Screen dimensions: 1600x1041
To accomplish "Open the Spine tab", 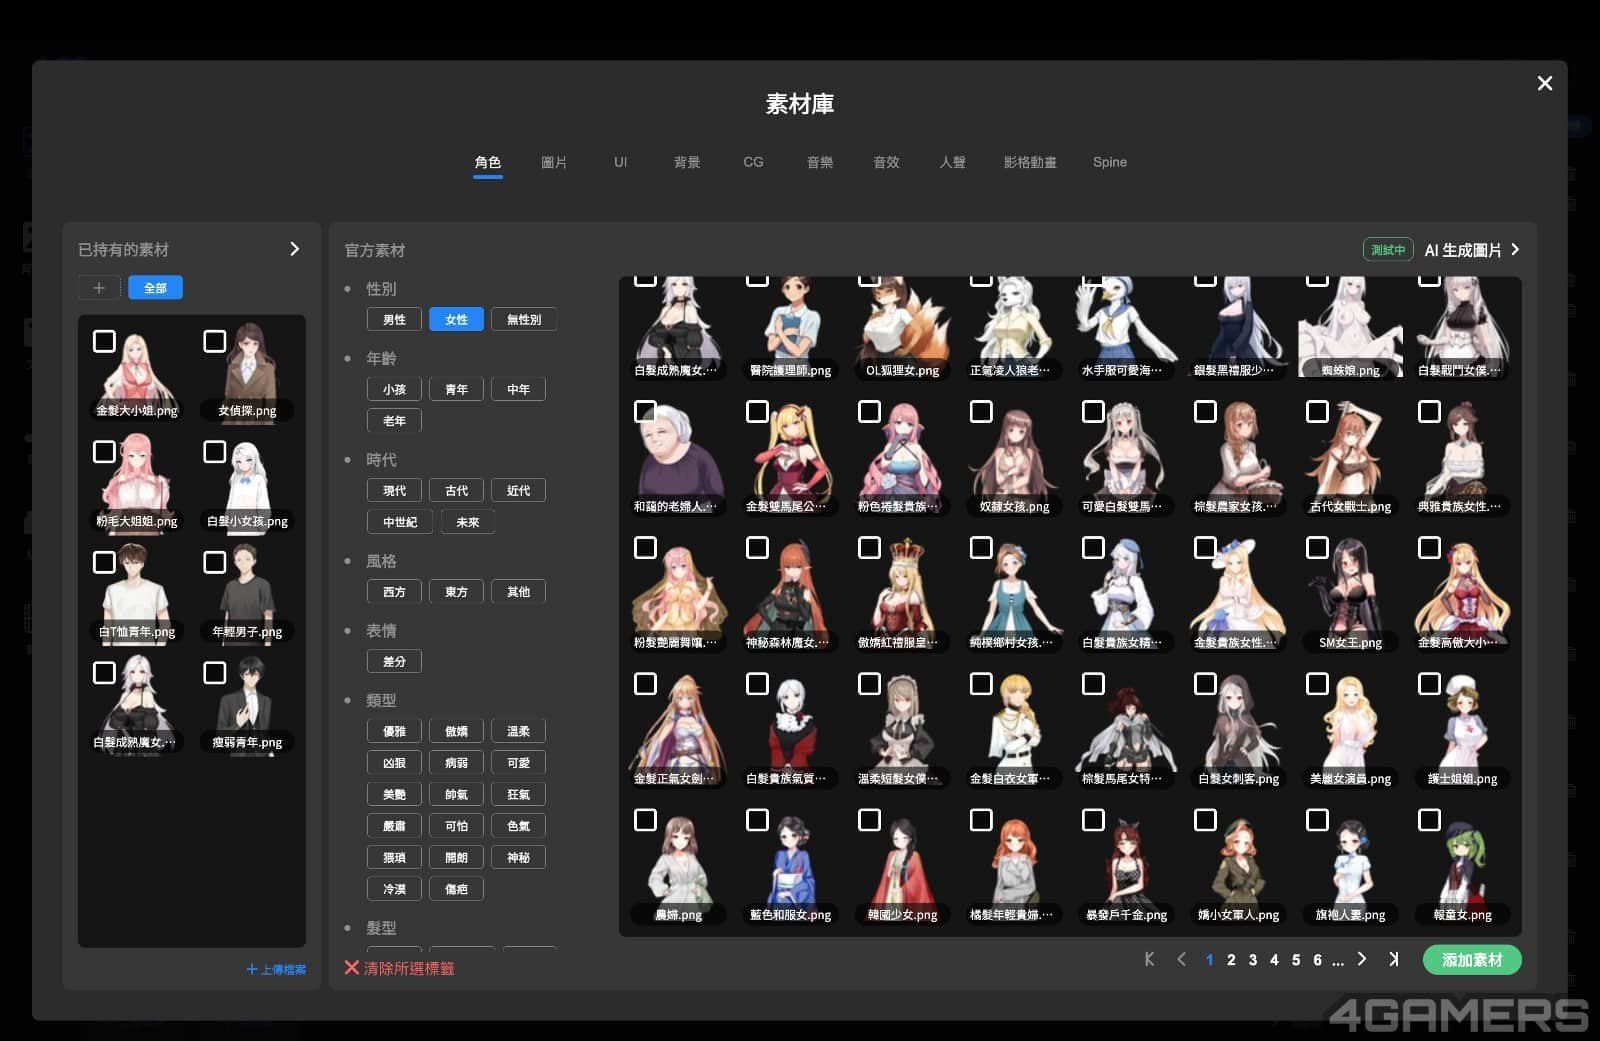I will (x=1109, y=162).
